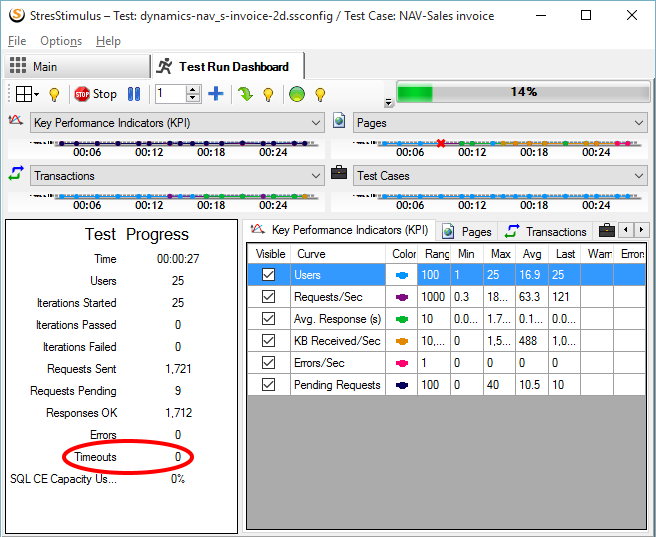Stop the running test
This screenshot has height=537, width=656.
pyautogui.click(x=95, y=94)
